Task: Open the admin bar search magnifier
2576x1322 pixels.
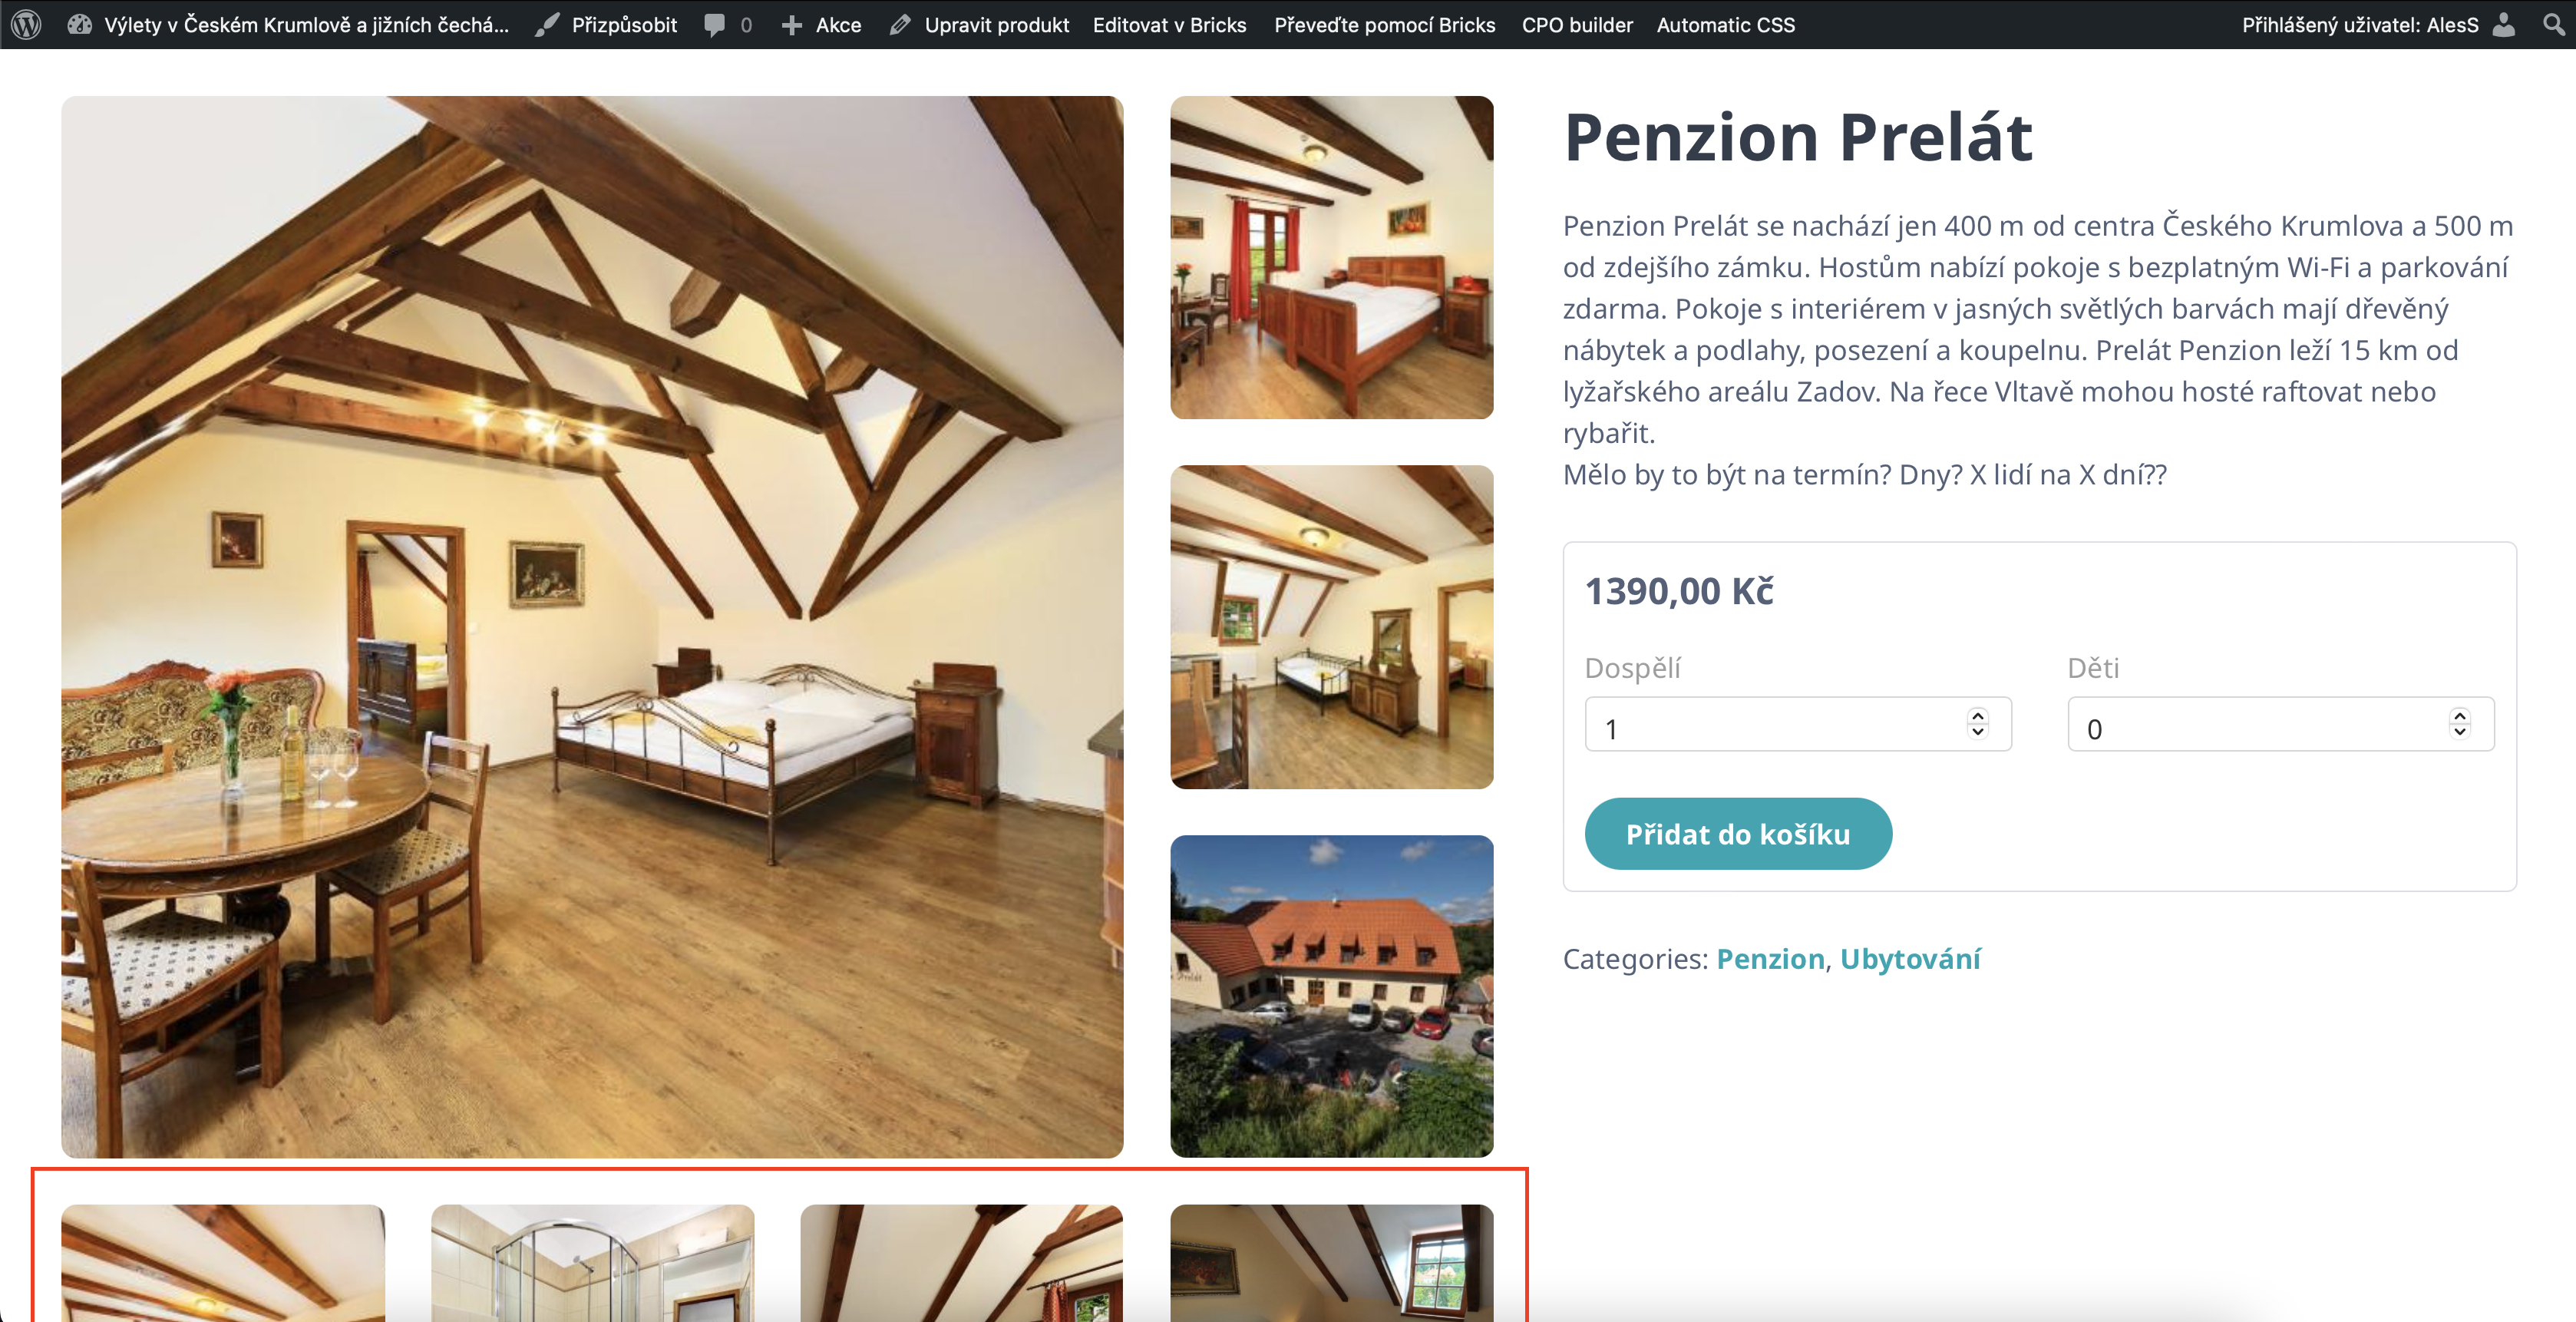Action: [2553, 24]
